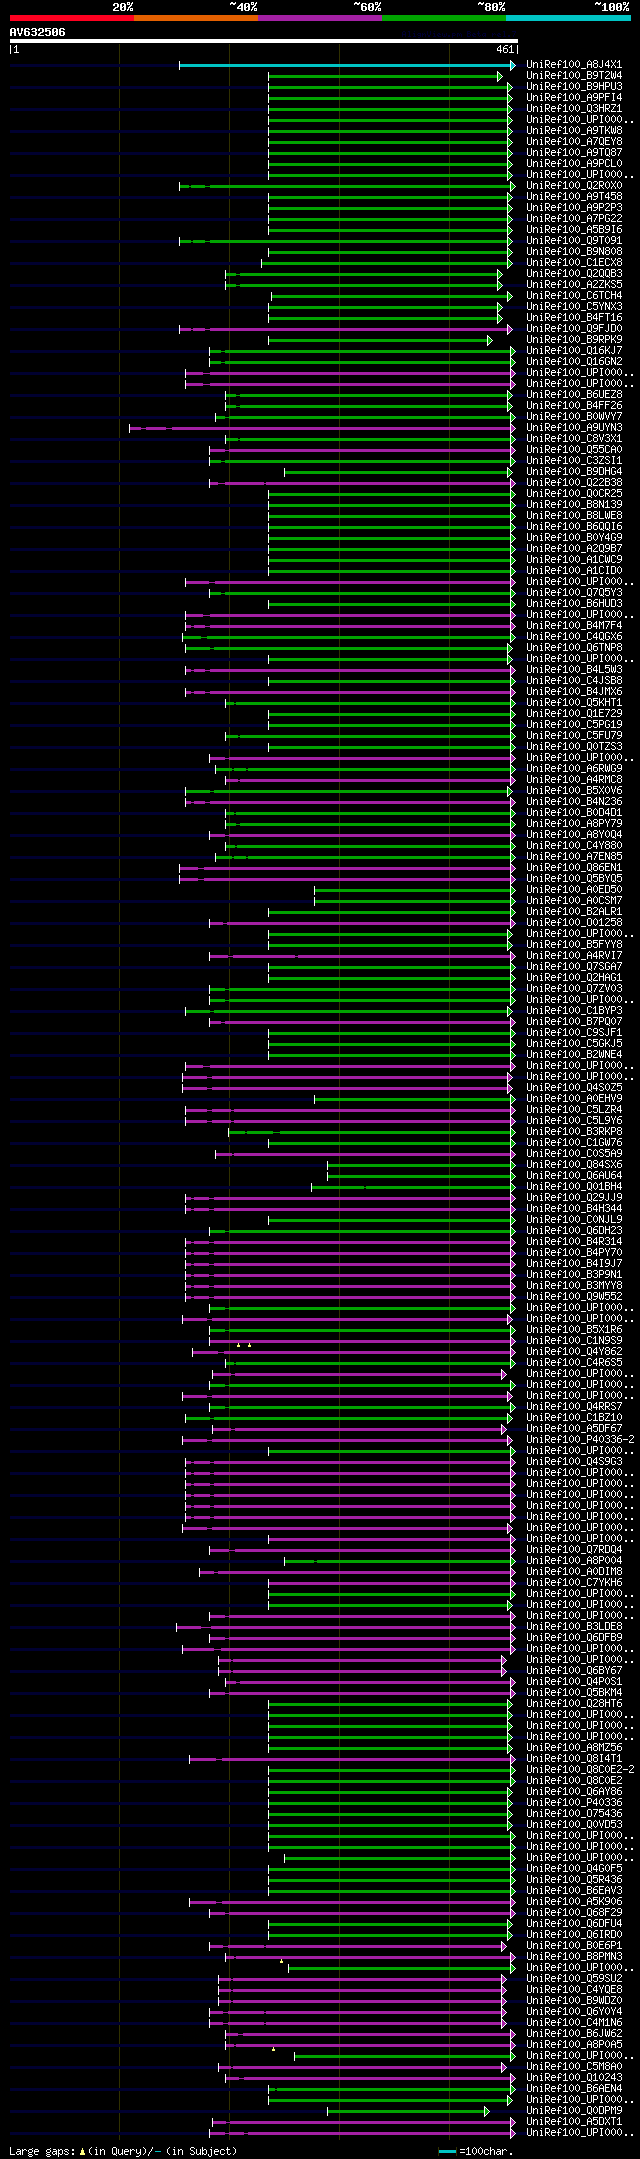Open the UniRef100_Q55CA0 hit

click(574, 450)
